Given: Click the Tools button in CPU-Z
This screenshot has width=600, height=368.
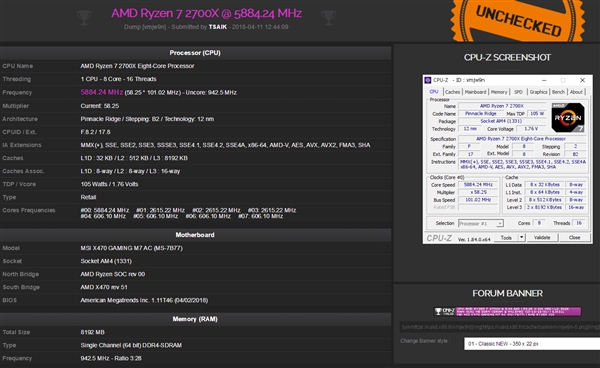Looking at the screenshot, I should click(506, 238).
